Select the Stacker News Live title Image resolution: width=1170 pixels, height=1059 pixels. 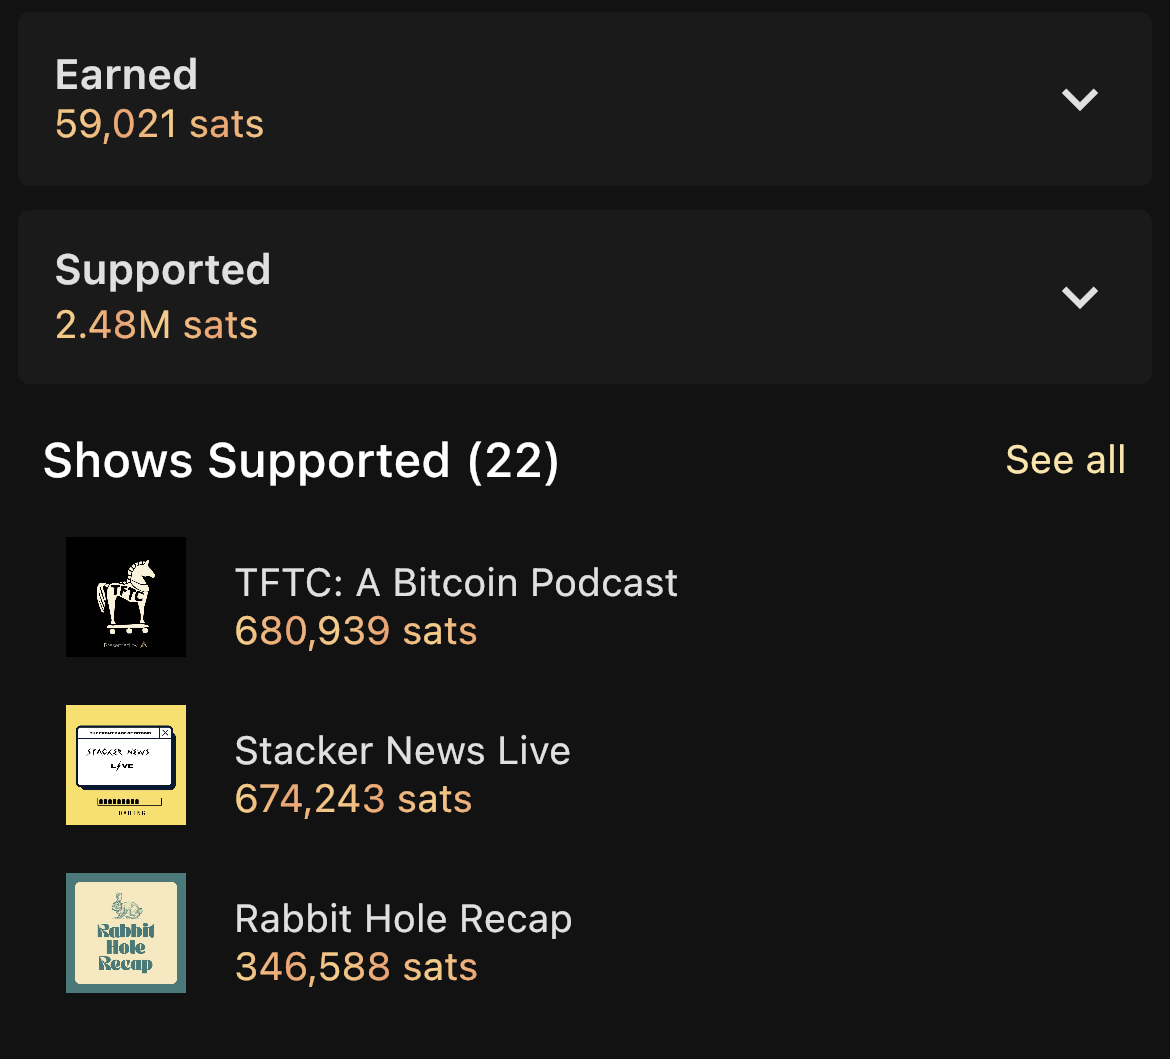click(402, 751)
